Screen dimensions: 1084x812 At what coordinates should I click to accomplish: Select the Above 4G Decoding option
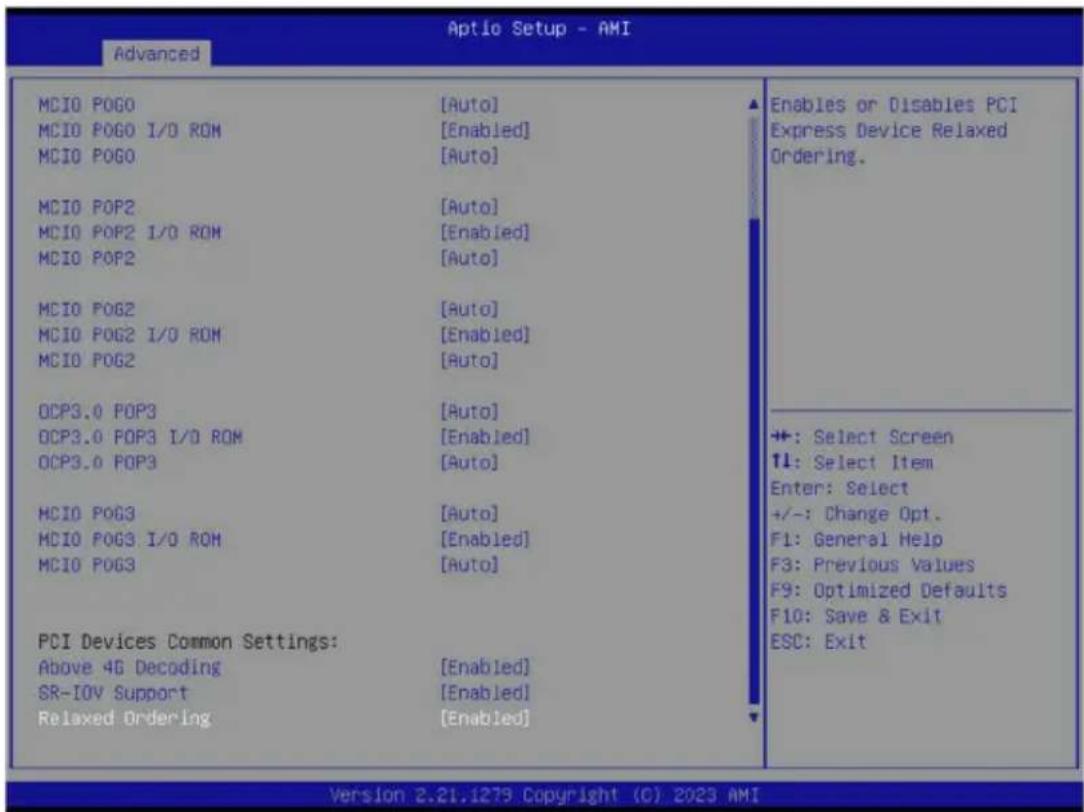tap(129, 668)
